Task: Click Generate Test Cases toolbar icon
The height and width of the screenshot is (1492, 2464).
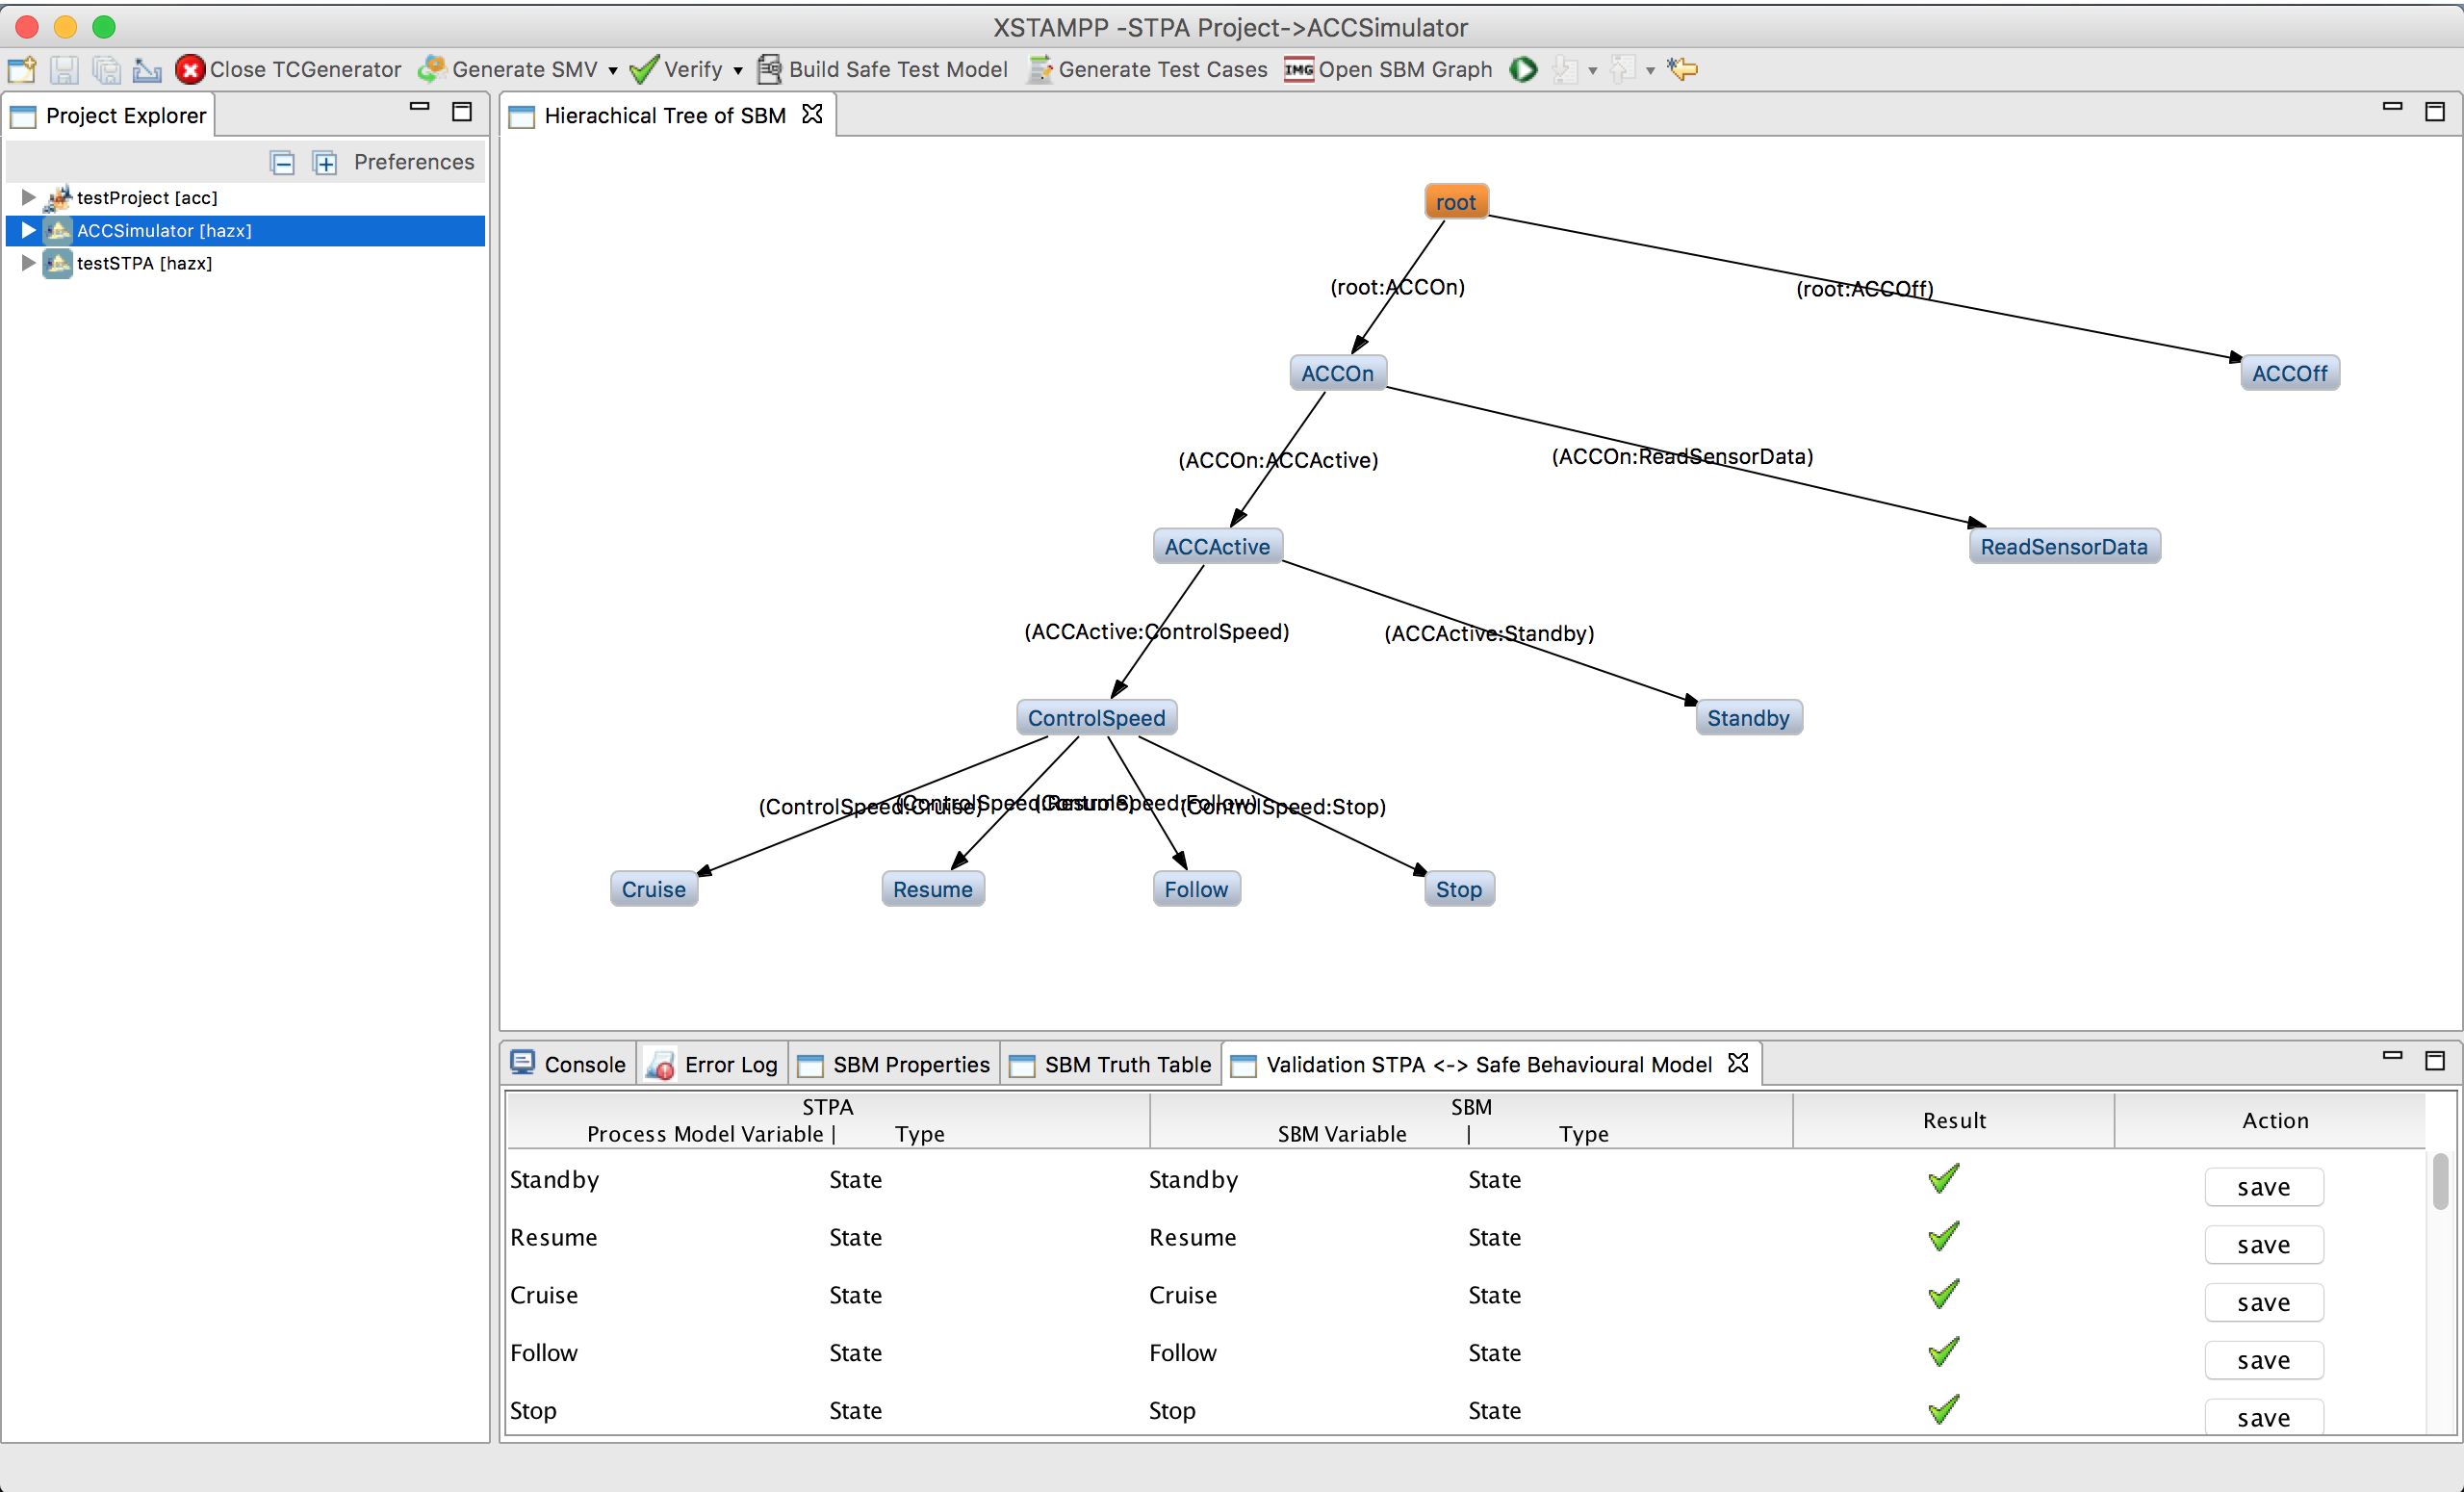Action: pyautogui.click(x=1040, y=69)
